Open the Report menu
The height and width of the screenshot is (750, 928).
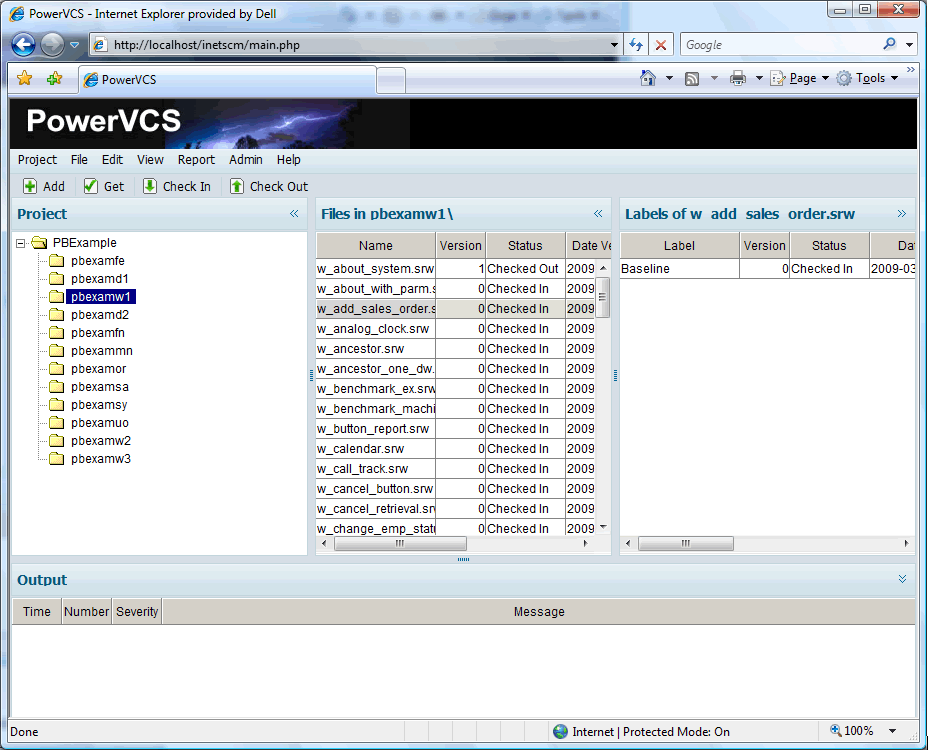point(196,160)
